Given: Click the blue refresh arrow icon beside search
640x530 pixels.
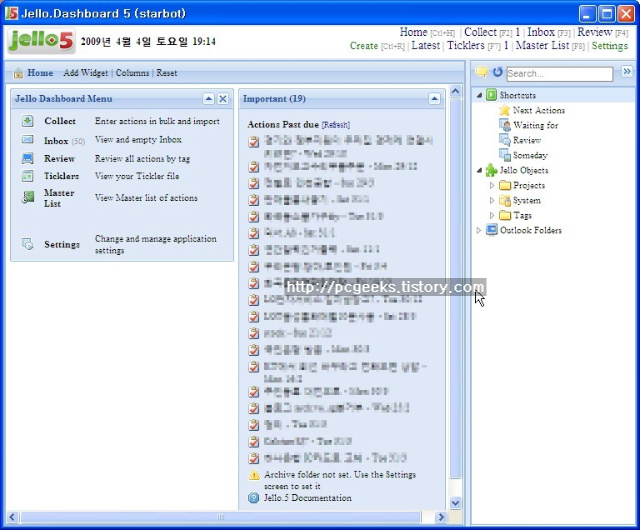Looking at the screenshot, I should (497, 72).
